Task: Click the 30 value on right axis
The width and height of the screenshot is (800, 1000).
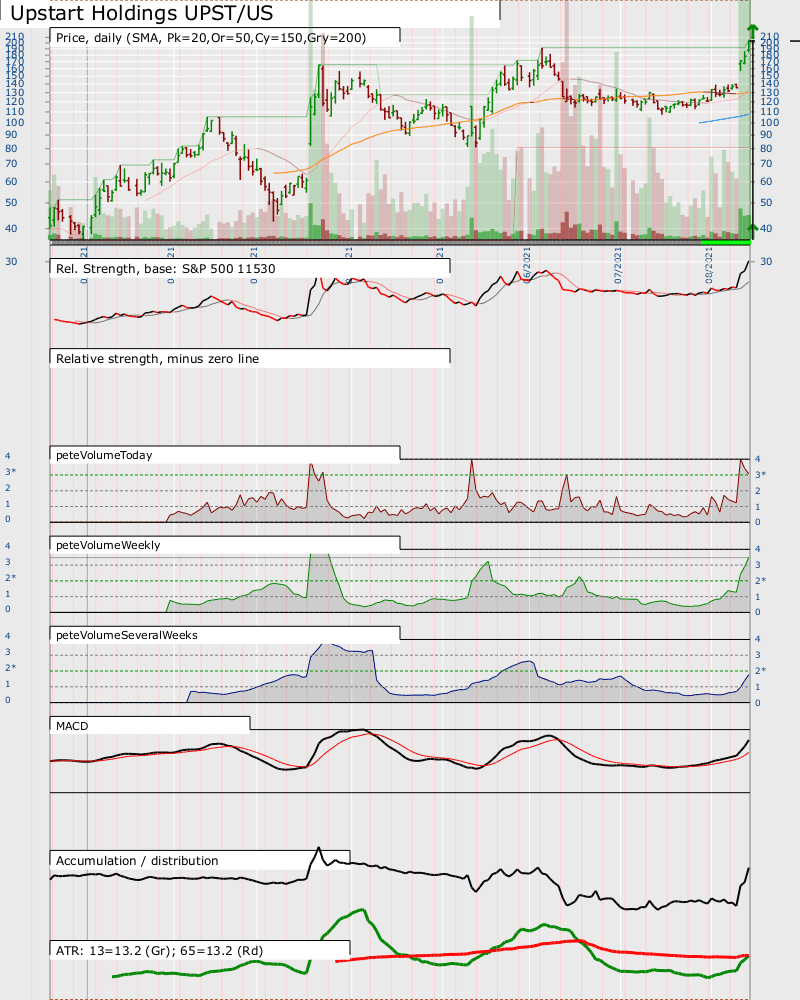Action: click(x=766, y=261)
